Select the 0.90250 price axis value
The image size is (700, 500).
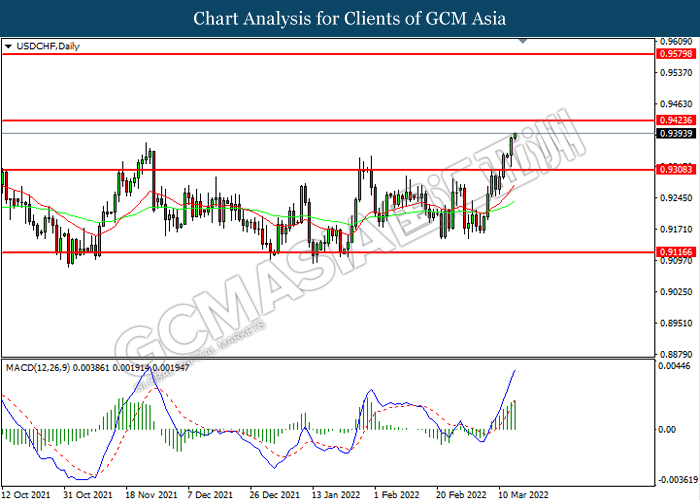tap(676, 292)
